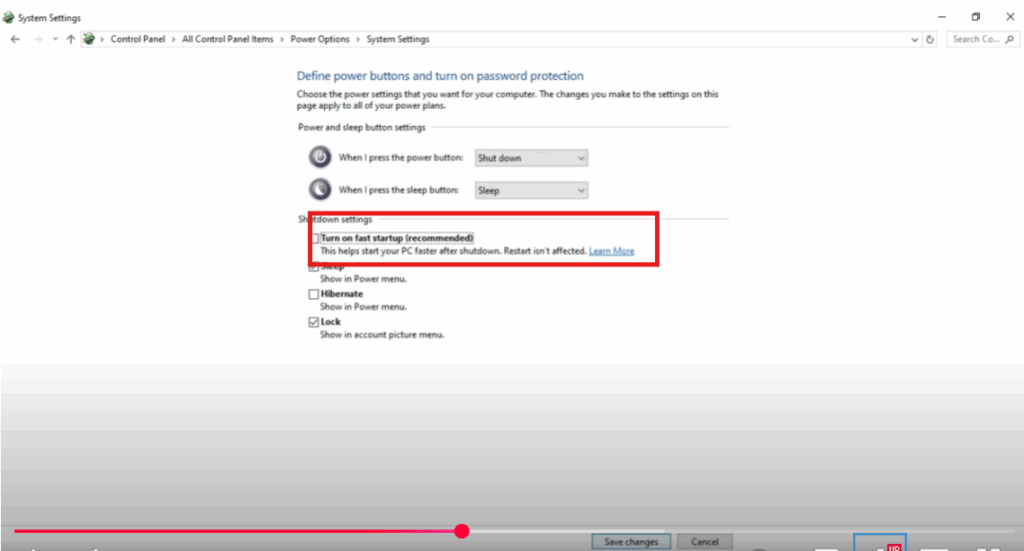Click 'Power and sleep button settings' text
The image size is (1024, 551).
(362, 127)
